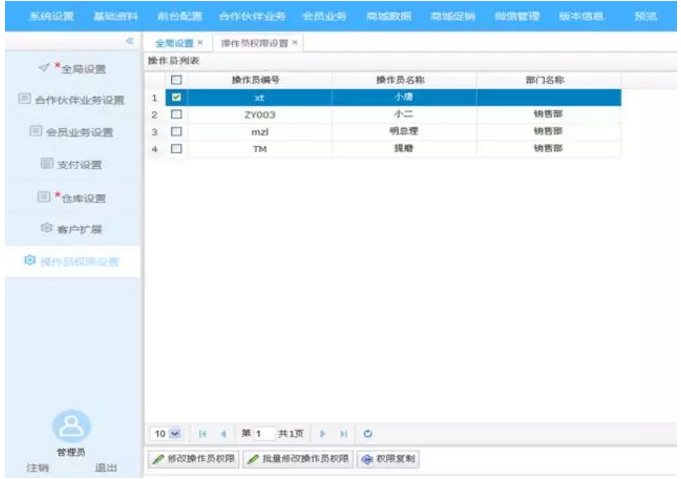Viewport: 681px width, 479px height.
Task: Check the checkbox for operator ZY003
Action: tap(176, 114)
